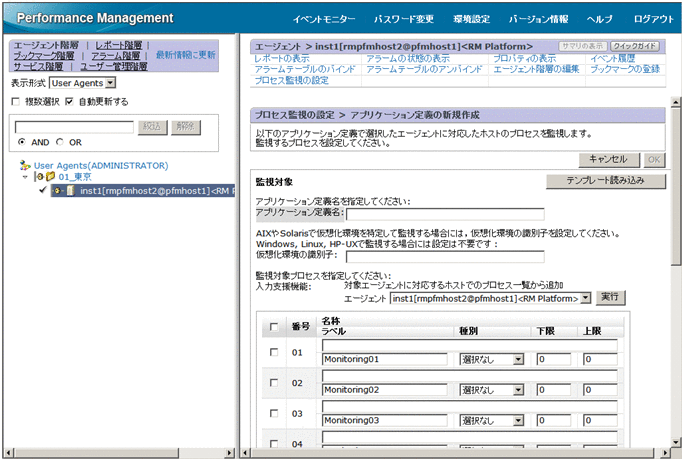685x463 pixels.
Task: Select the OR radio button
Action: tap(62, 143)
